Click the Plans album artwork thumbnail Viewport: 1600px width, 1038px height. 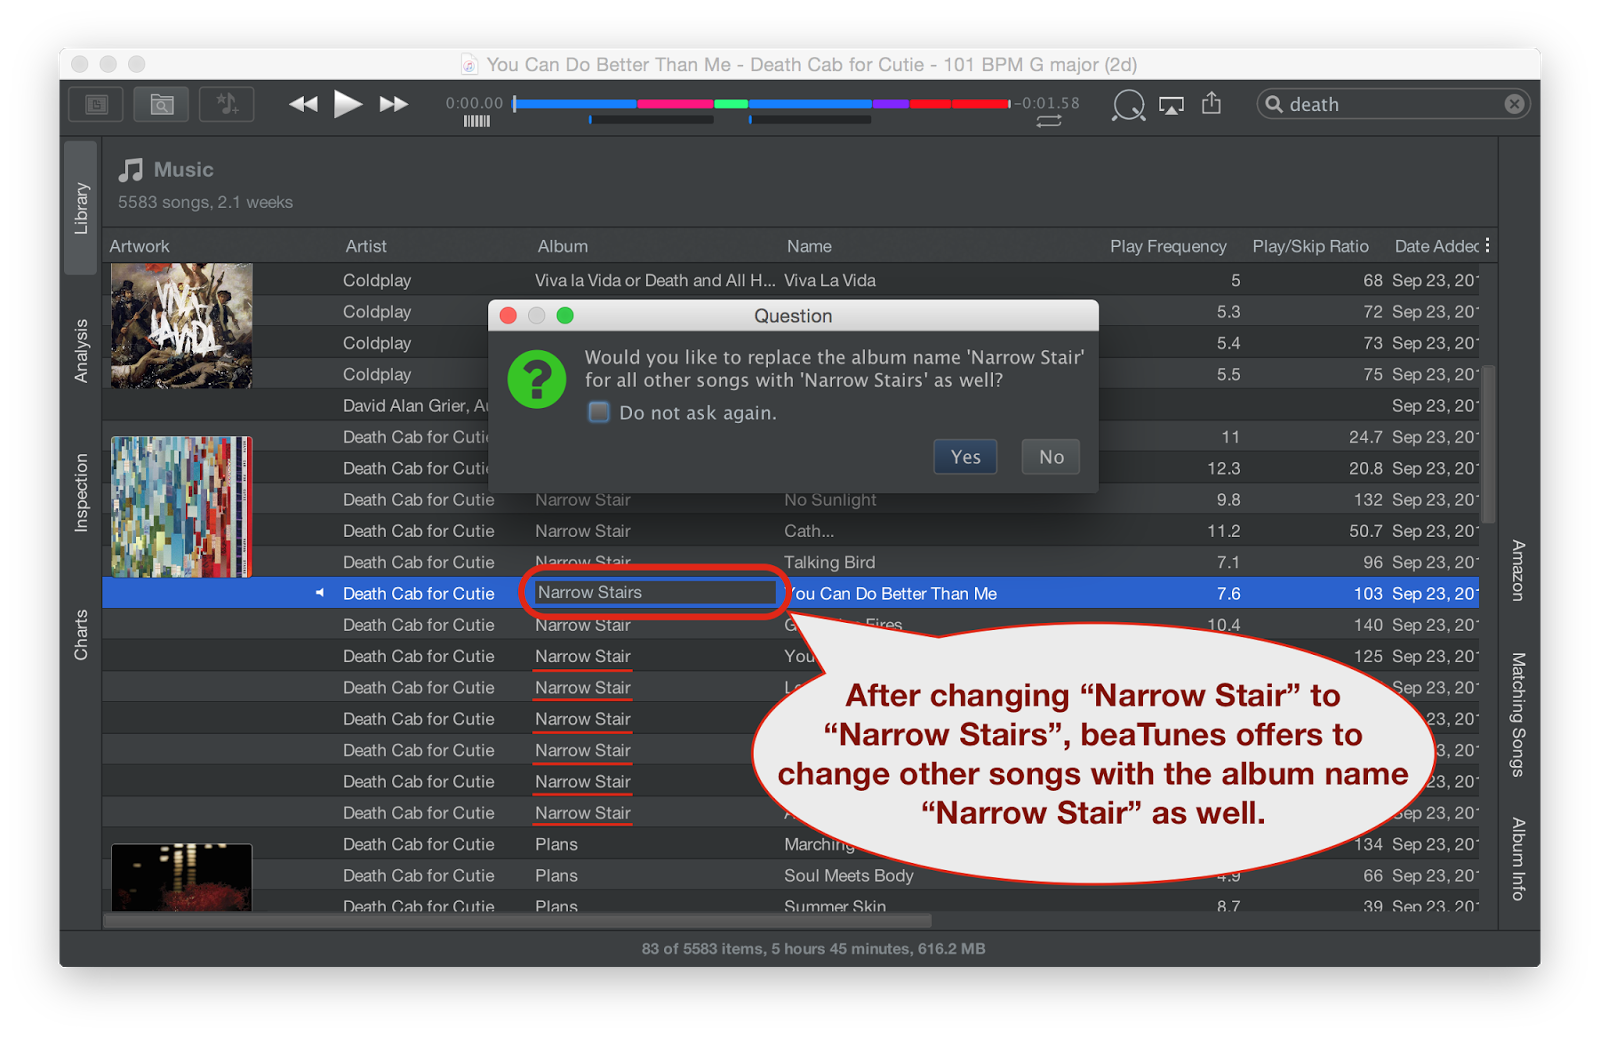[181, 877]
